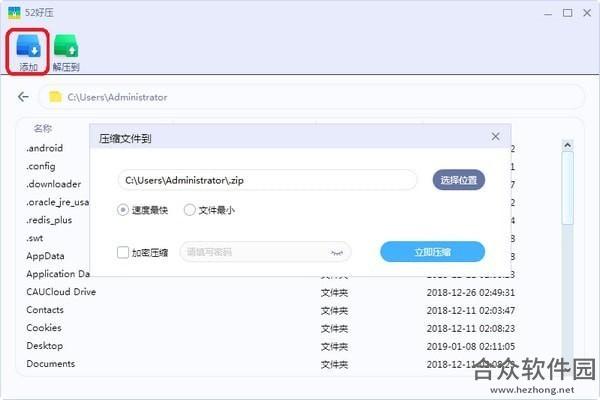Click 文件夹 type cell in Contacts row
The image size is (600, 400).
pyautogui.click(x=334, y=311)
